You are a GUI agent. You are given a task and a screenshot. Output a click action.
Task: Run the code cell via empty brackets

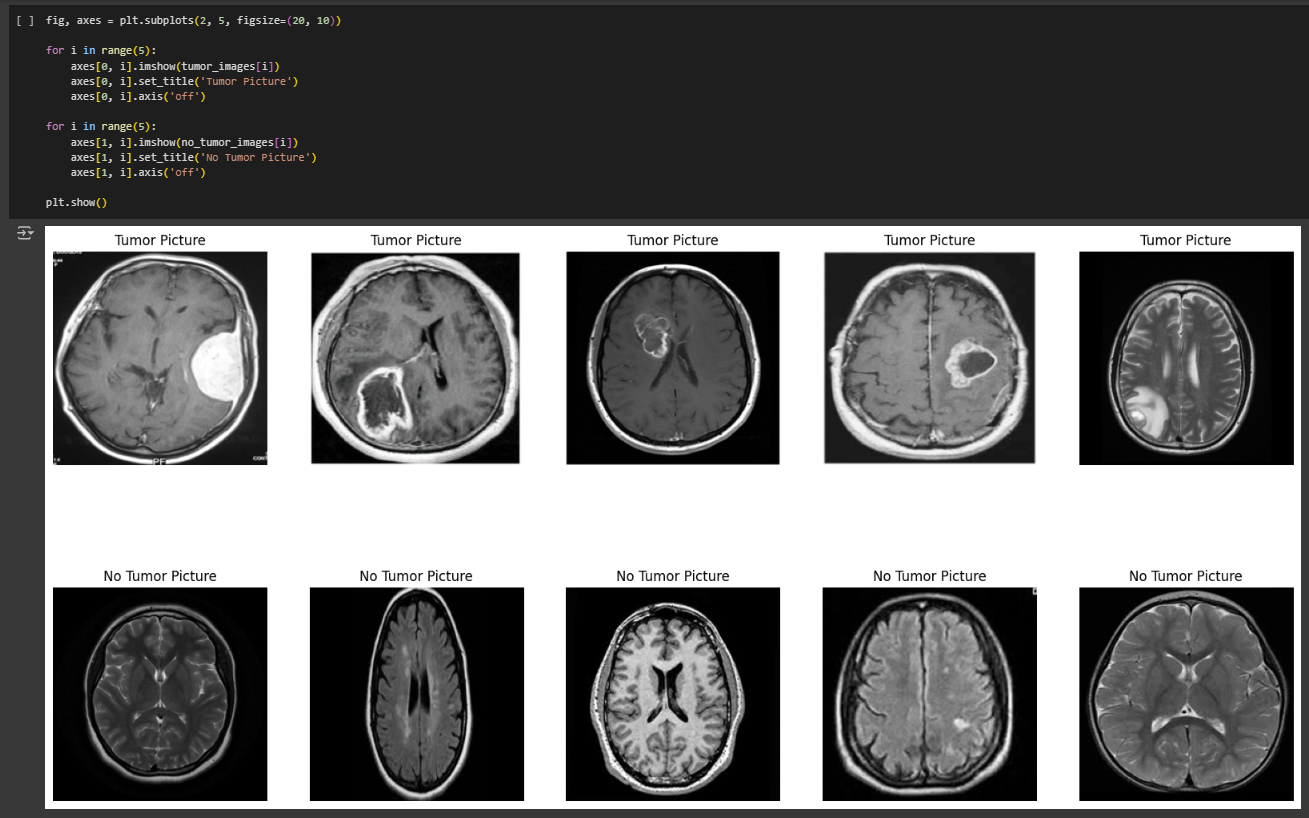[27, 21]
